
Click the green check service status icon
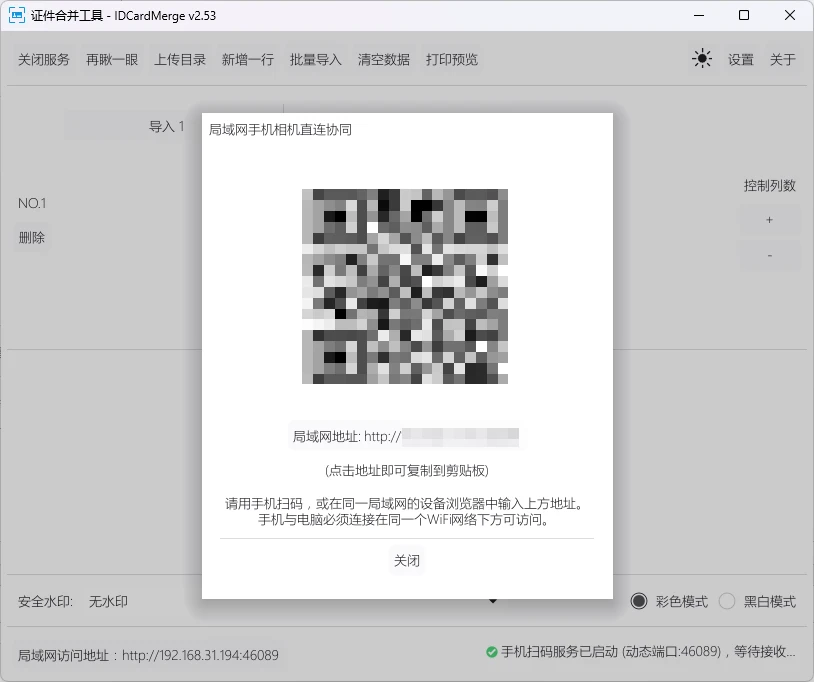(x=491, y=652)
